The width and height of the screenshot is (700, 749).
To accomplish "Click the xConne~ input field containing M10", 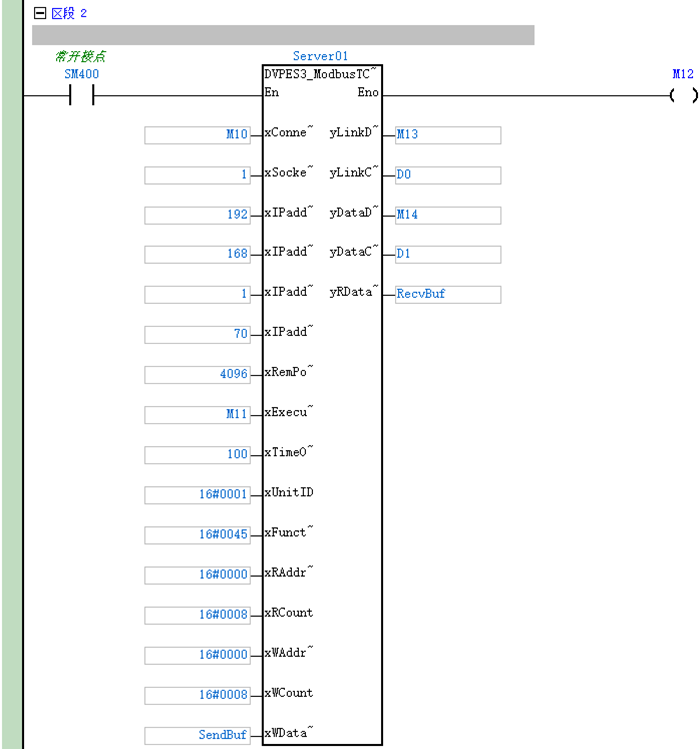I will (197, 135).
